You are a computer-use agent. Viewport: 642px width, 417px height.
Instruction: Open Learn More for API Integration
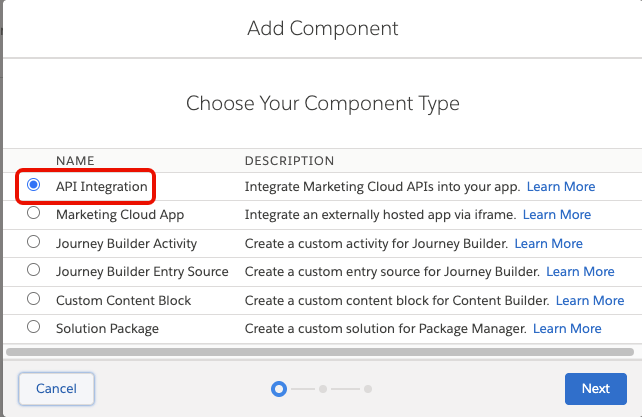point(560,187)
